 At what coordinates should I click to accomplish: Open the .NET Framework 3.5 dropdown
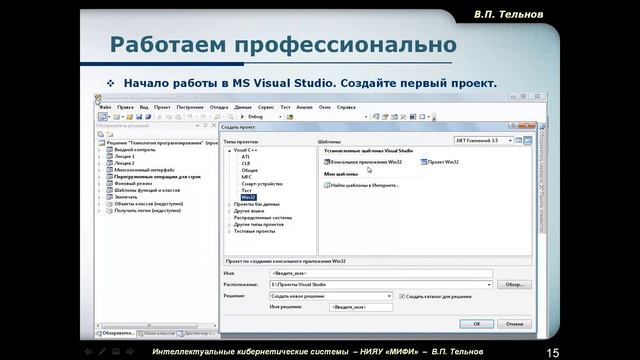click(x=510, y=140)
